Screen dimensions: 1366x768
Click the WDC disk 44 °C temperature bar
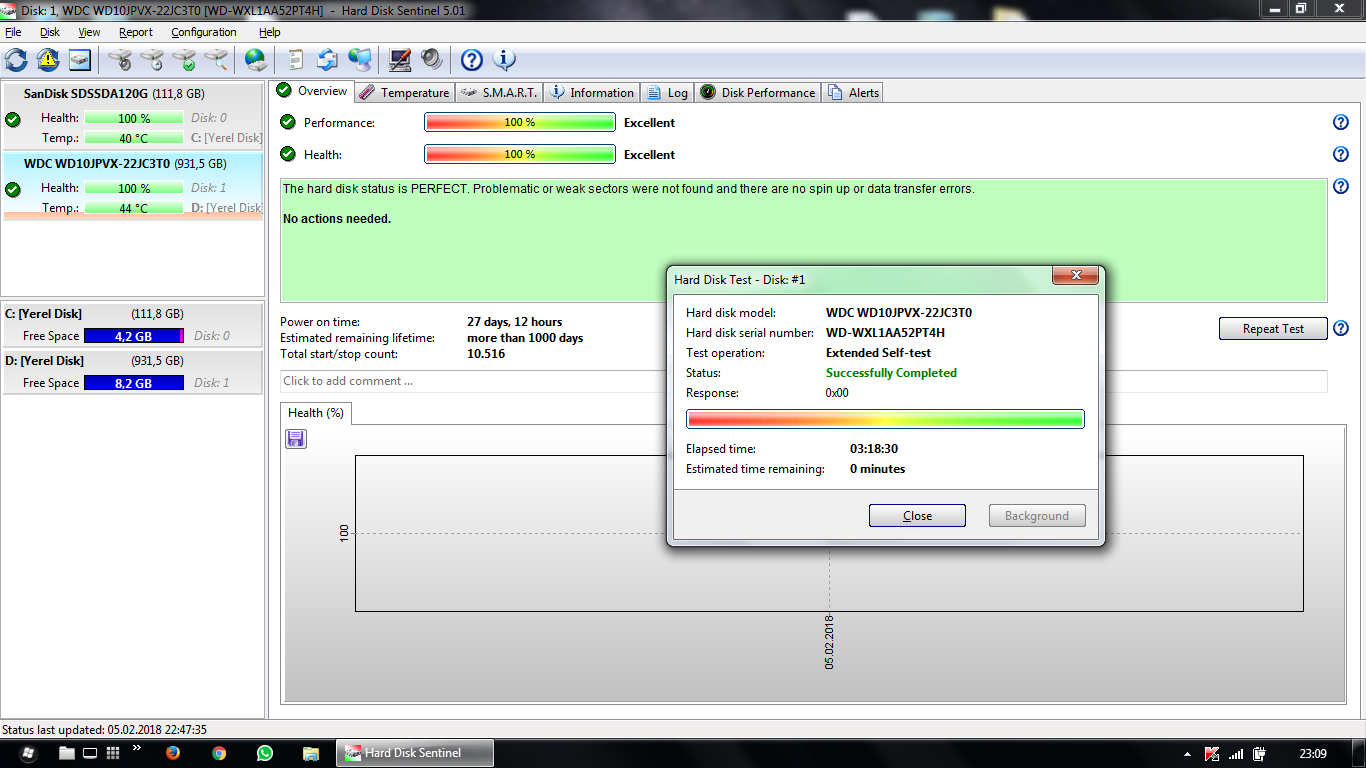coord(134,208)
